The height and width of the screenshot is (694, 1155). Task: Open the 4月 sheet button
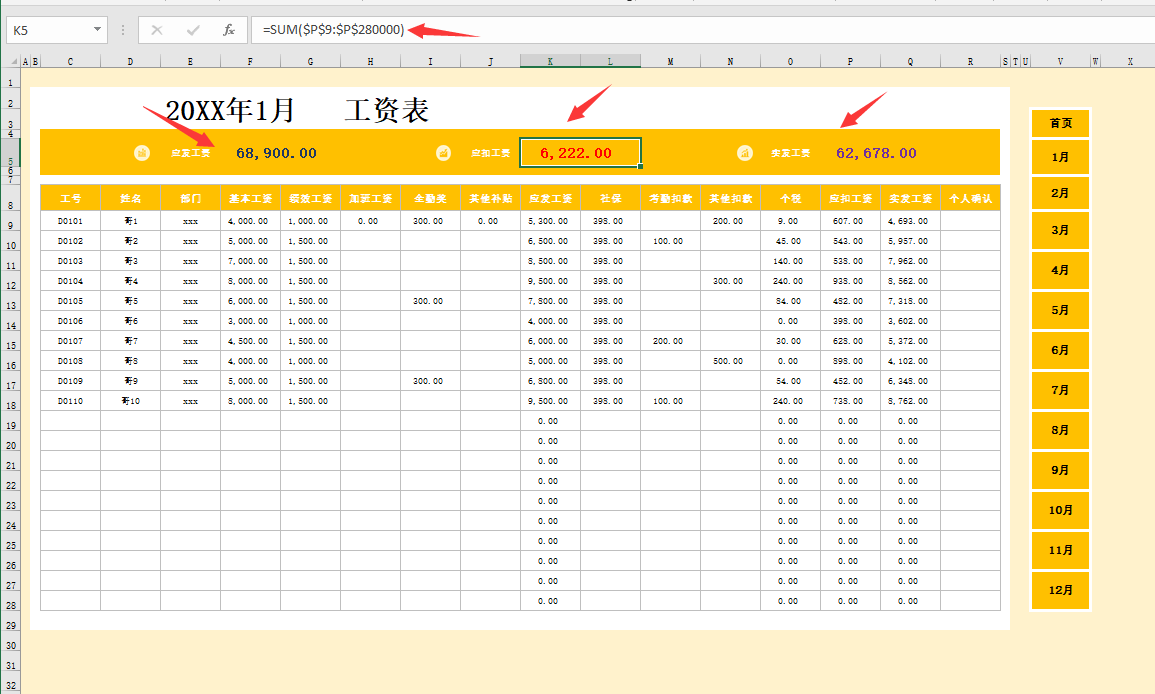1060,270
